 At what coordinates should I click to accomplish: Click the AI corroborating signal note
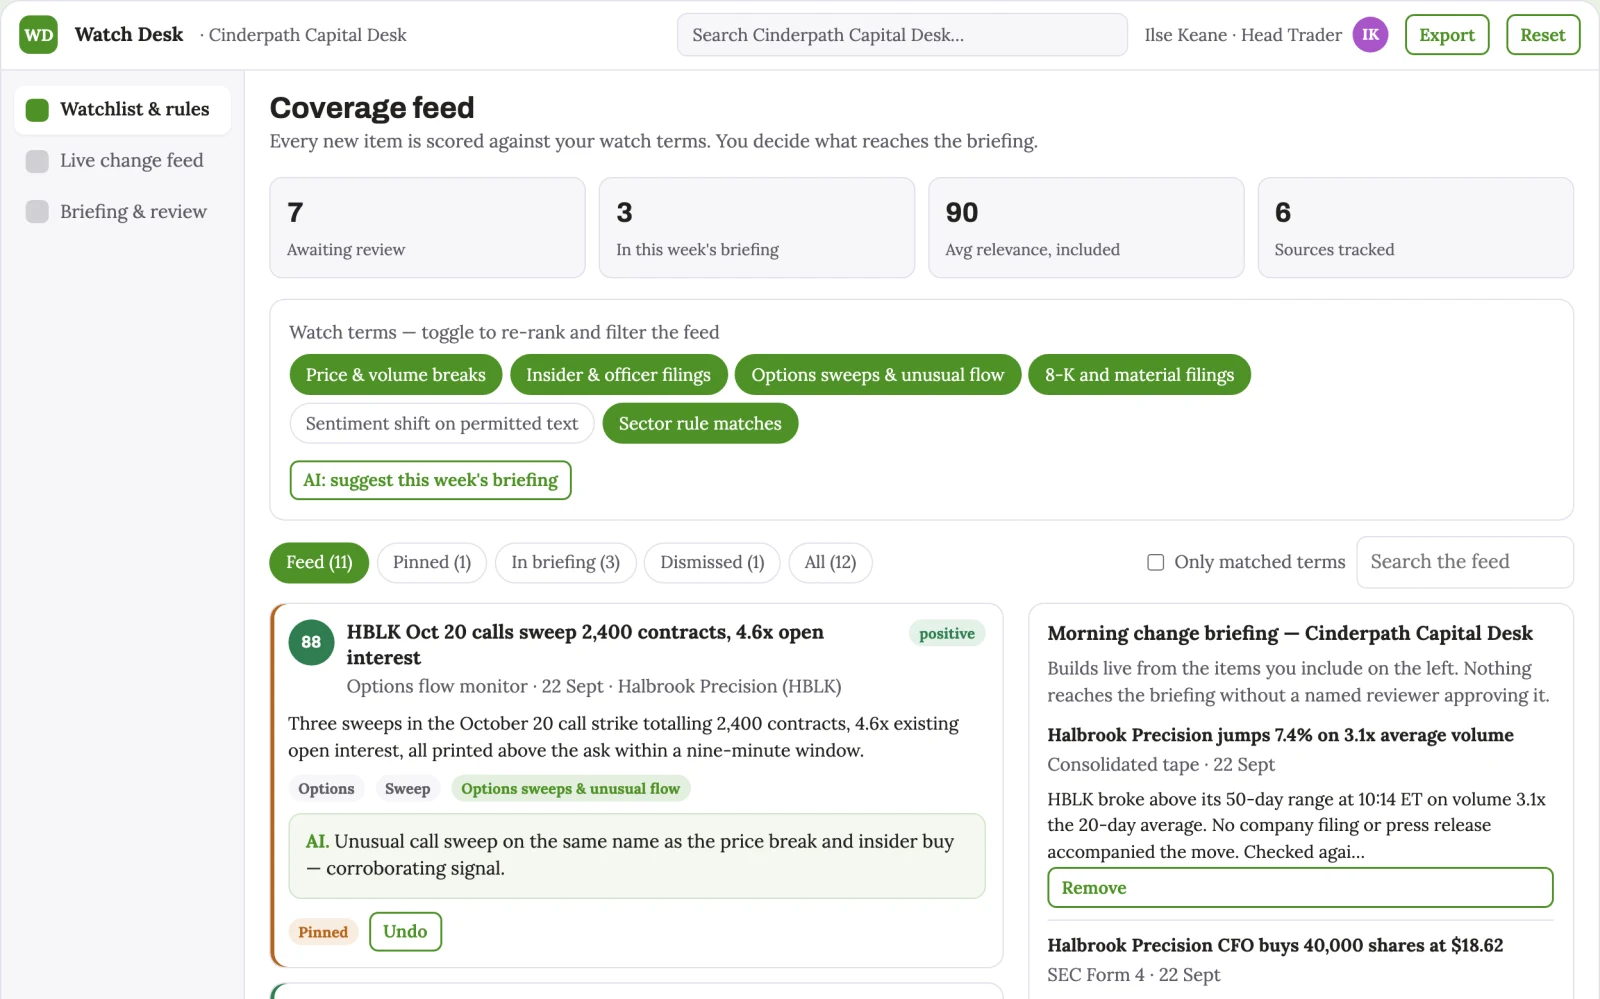coord(637,856)
